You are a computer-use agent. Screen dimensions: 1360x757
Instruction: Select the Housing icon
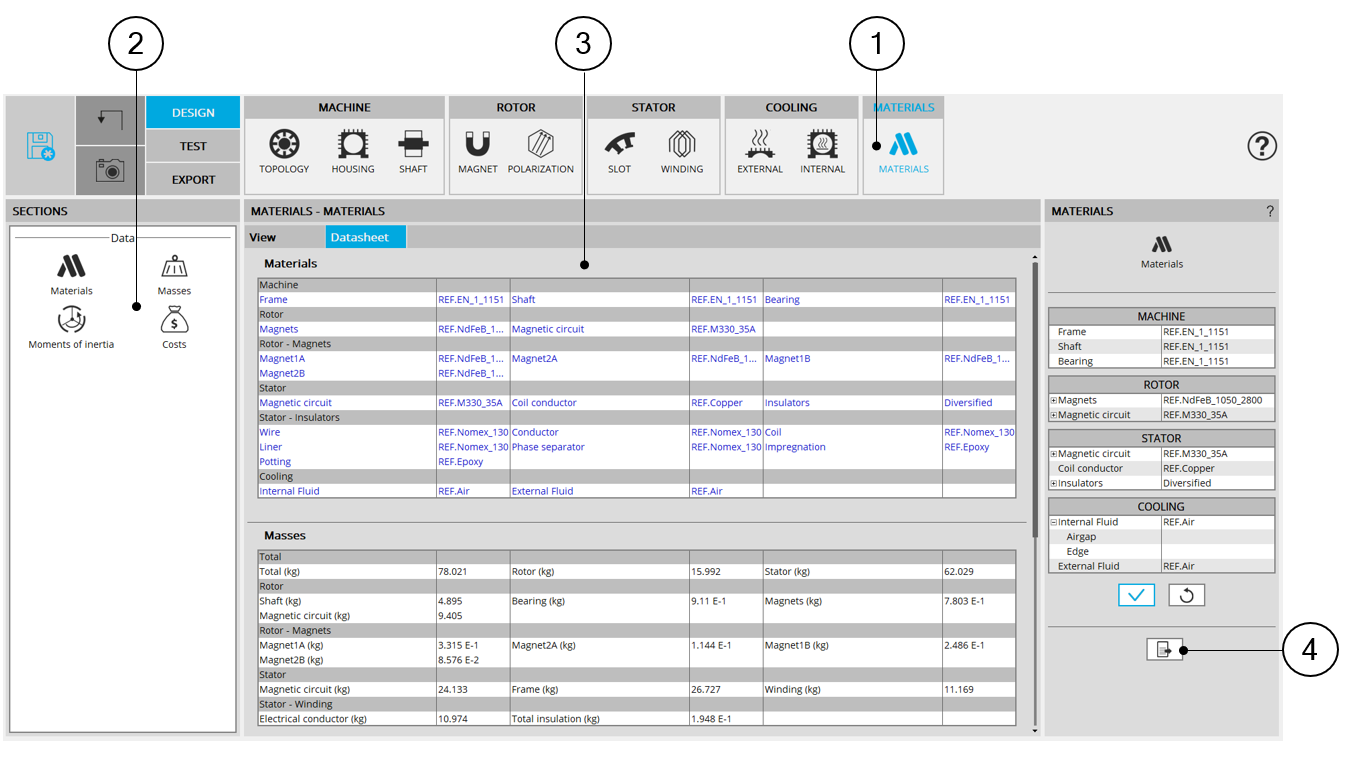pos(353,146)
